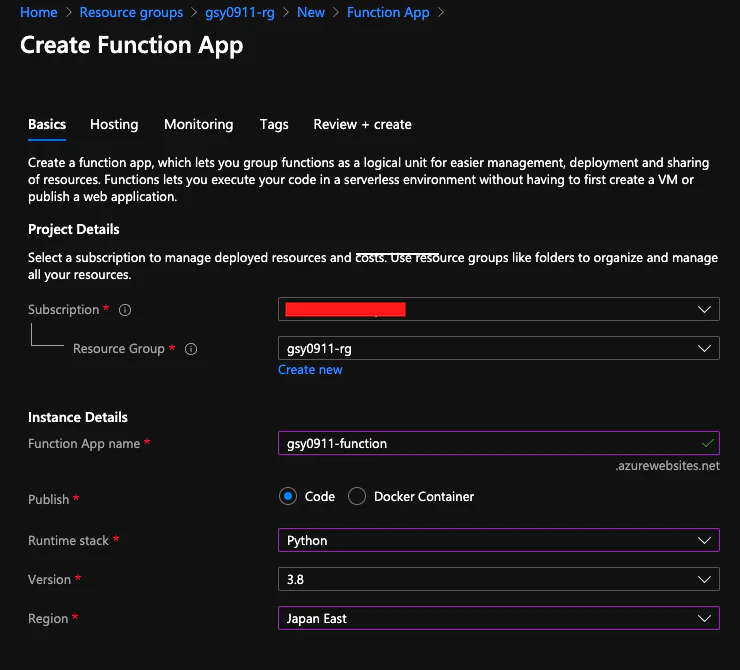Click the Instance Details heading
This screenshot has width=740, height=670.
78,418
